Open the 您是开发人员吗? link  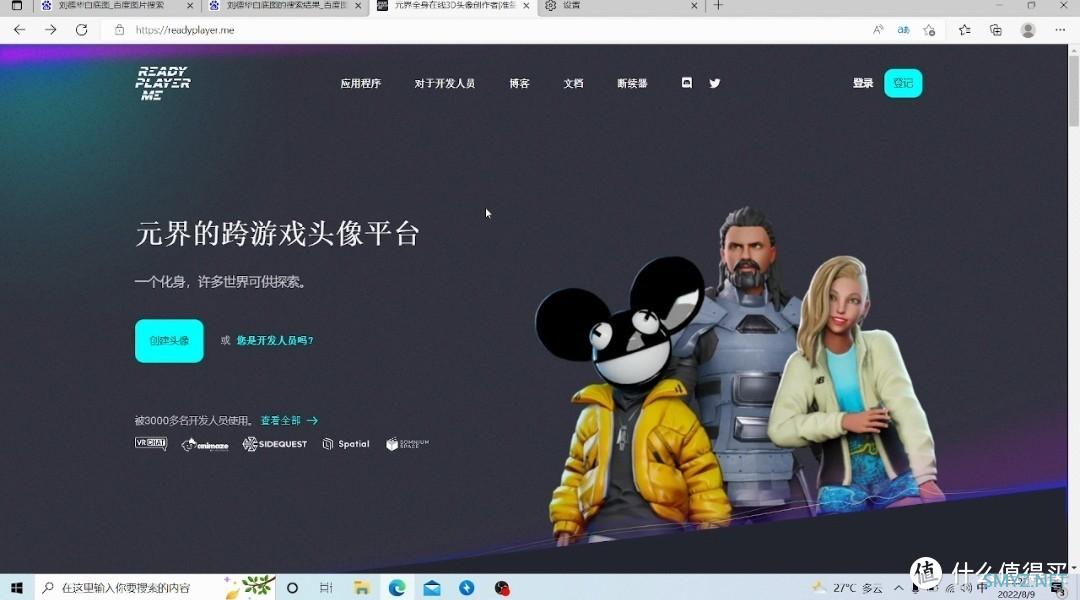click(275, 340)
